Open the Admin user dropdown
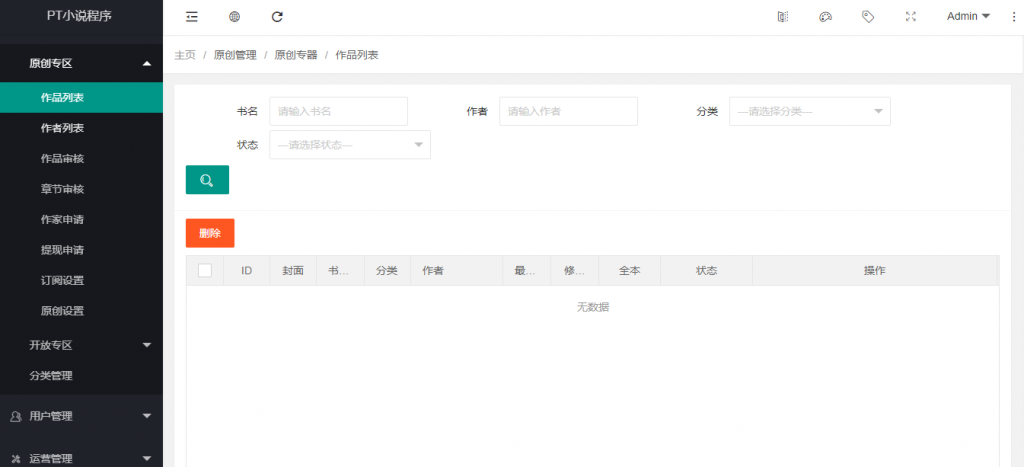Image resolution: width=1024 pixels, height=467 pixels. tap(967, 16)
